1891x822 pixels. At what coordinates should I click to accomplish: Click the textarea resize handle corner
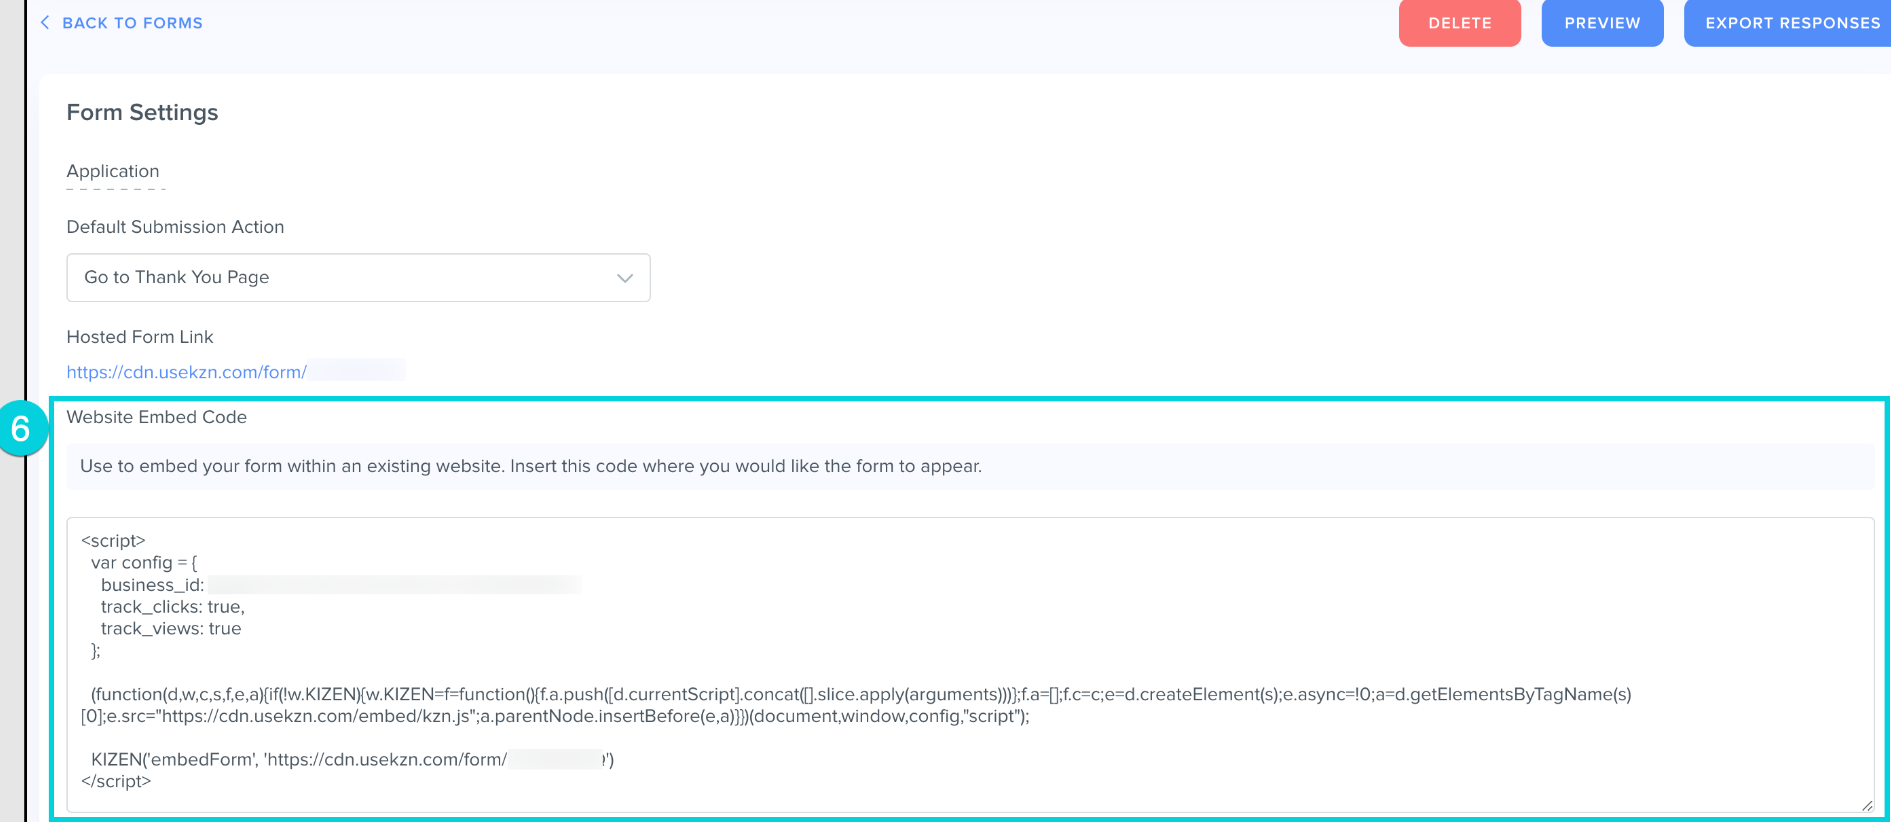(x=1866, y=805)
